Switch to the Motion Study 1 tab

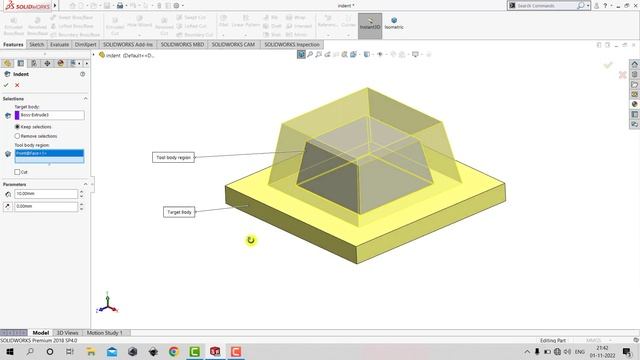104,333
